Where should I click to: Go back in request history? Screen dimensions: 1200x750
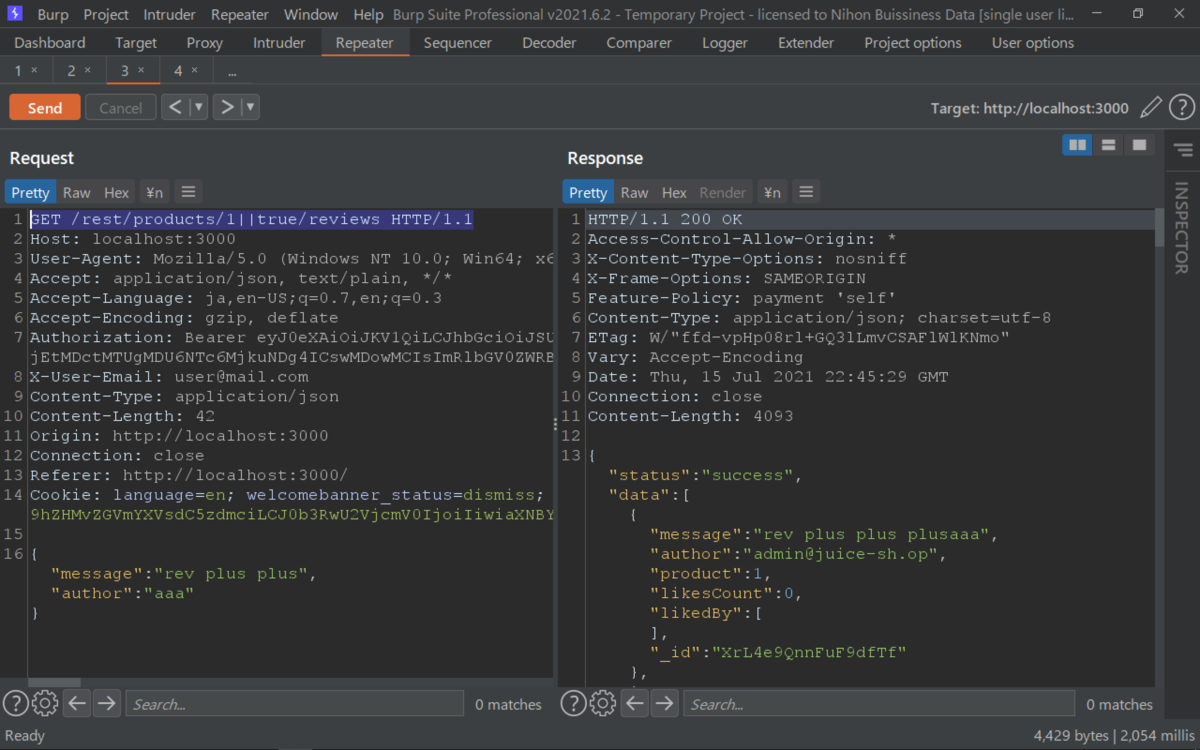pyautogui.click(x=175, y=107)
